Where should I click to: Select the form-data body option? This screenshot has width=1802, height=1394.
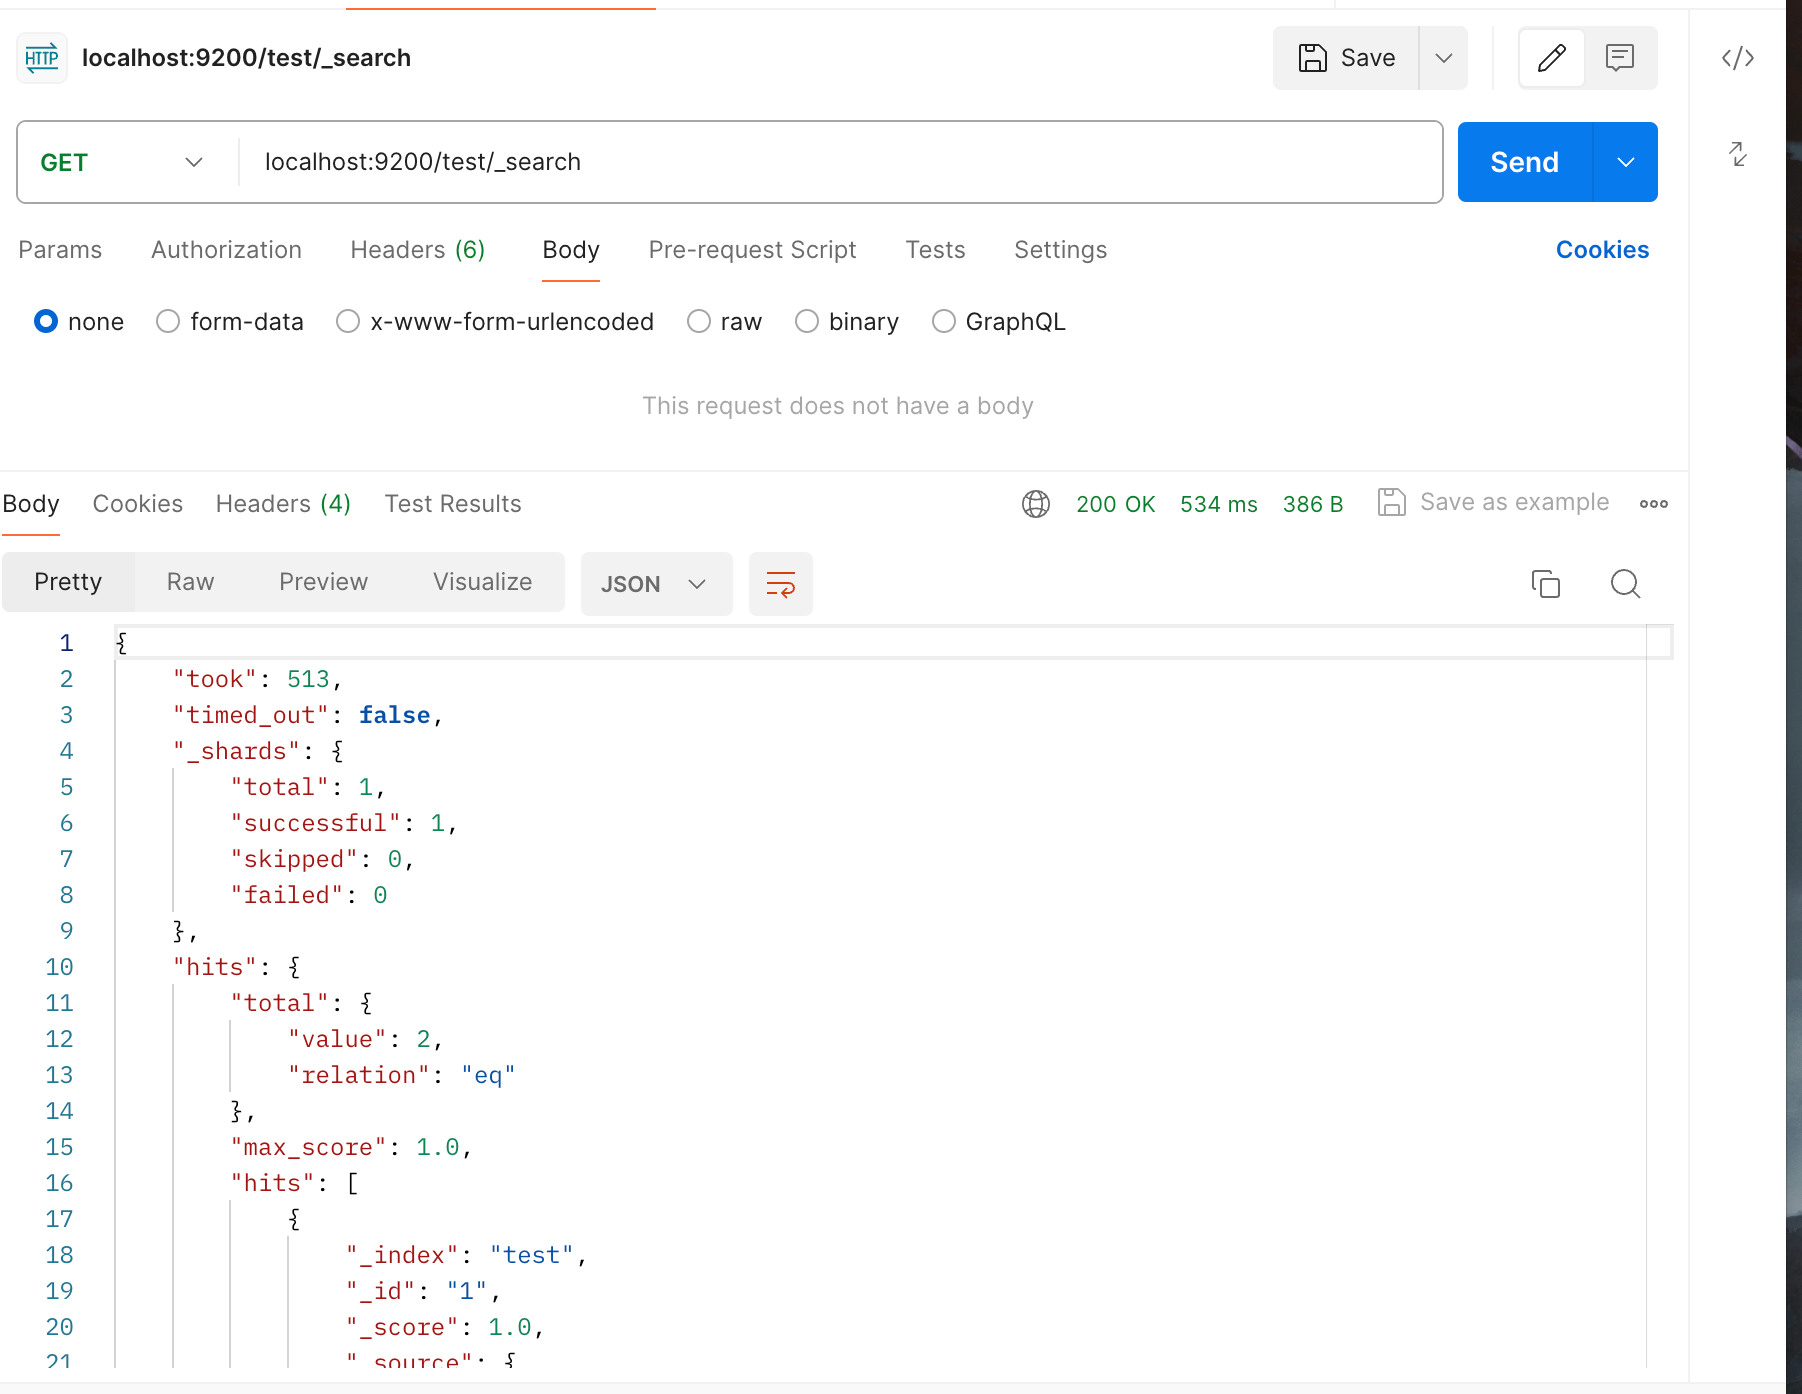(168, 321)
